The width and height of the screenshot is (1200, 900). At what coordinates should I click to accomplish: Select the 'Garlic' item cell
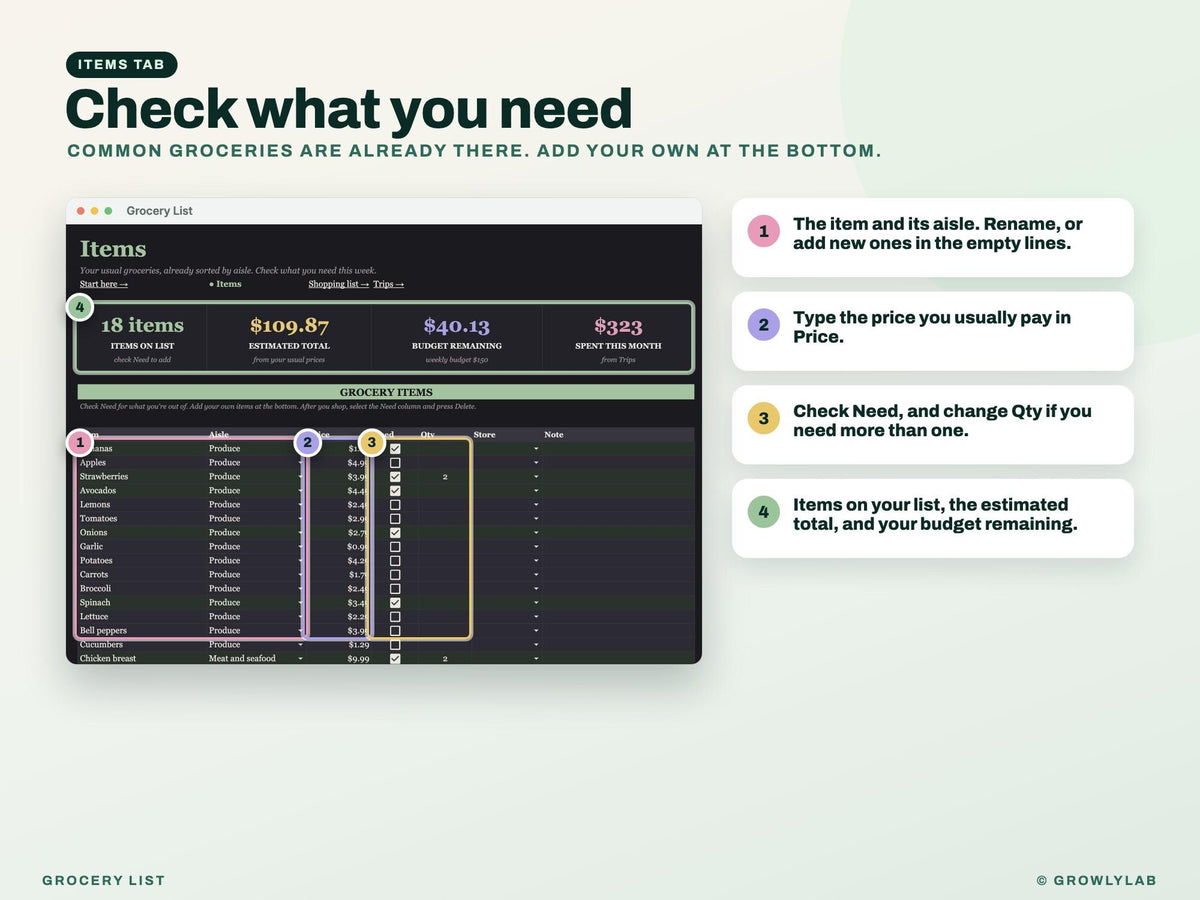point(142,547)
